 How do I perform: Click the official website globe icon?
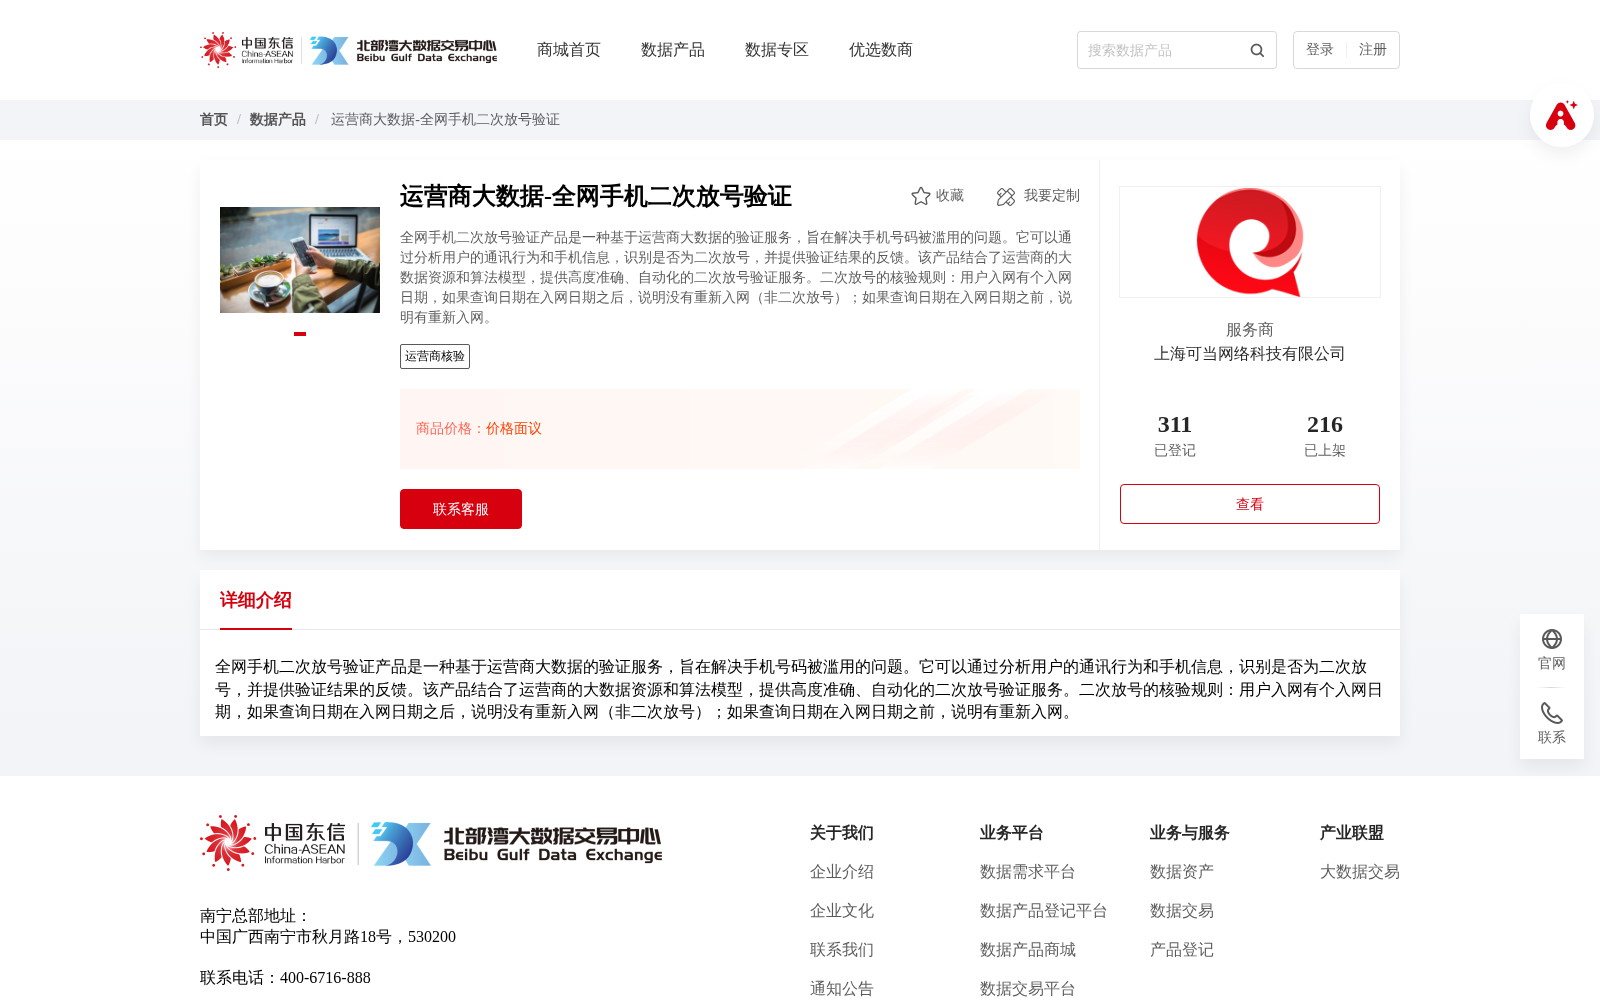click(x=1552, y=639)
